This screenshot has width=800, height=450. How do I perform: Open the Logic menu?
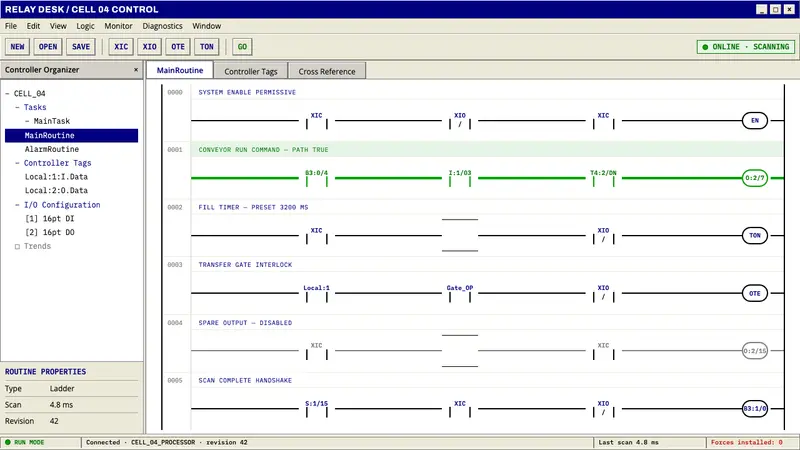(85, 26)
